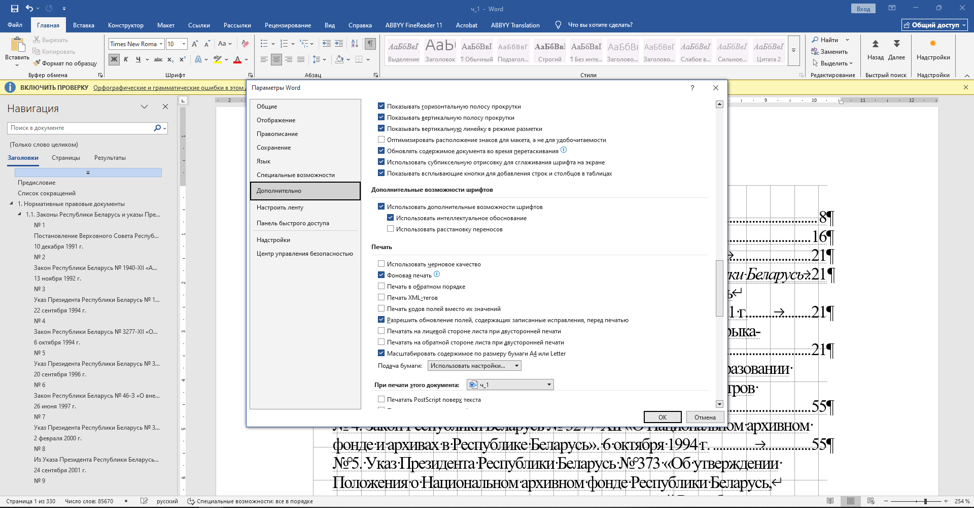Click the Bold formatting icon
Viewport: 974px width, 508px height.
click(x=114, y=60)
